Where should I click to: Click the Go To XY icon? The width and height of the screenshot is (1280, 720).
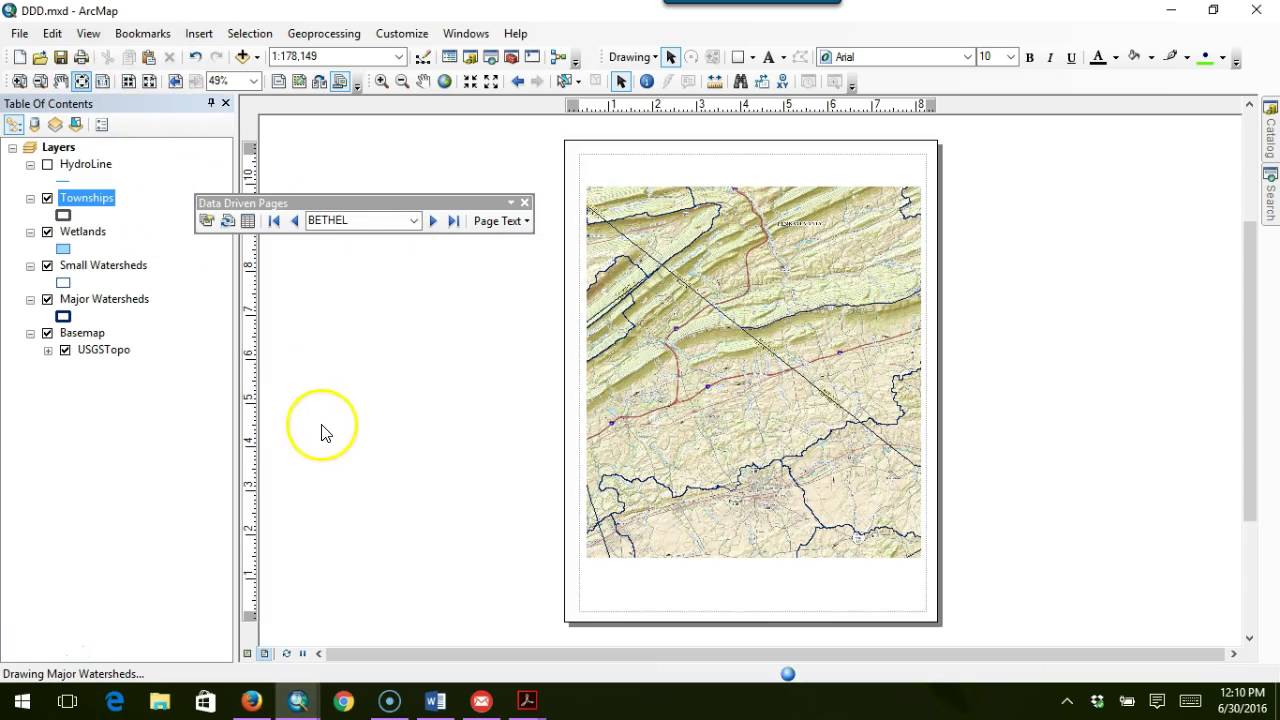click(x=783, y=81)
